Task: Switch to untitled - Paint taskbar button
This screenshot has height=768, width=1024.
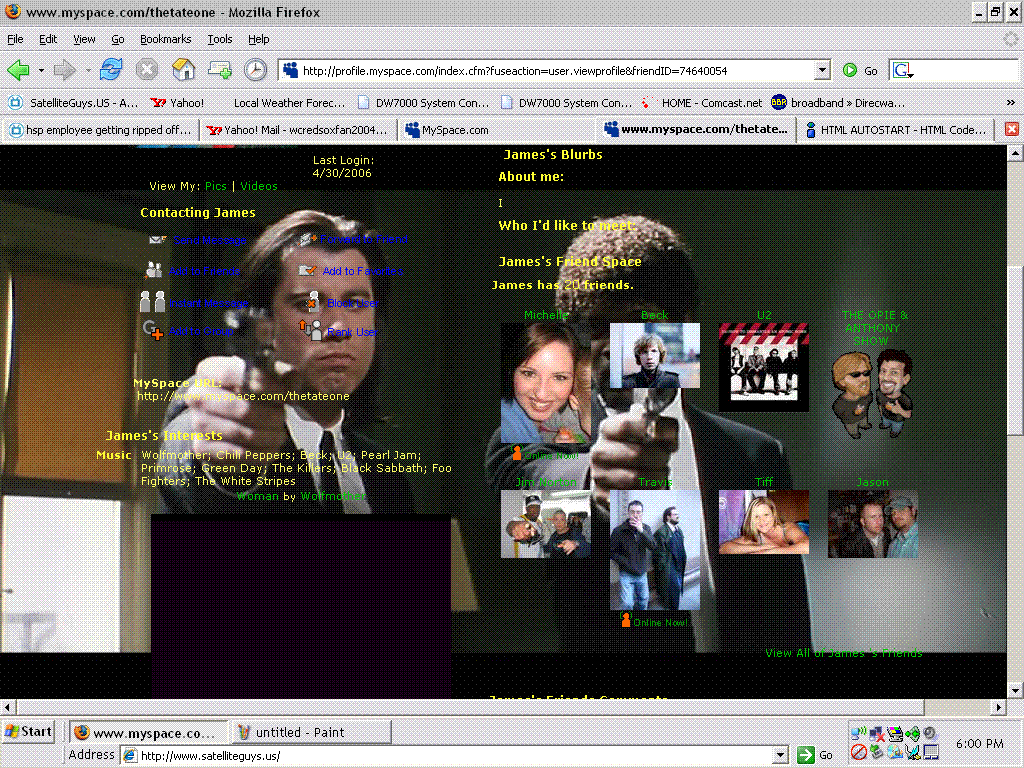Action: coord(311,732)
